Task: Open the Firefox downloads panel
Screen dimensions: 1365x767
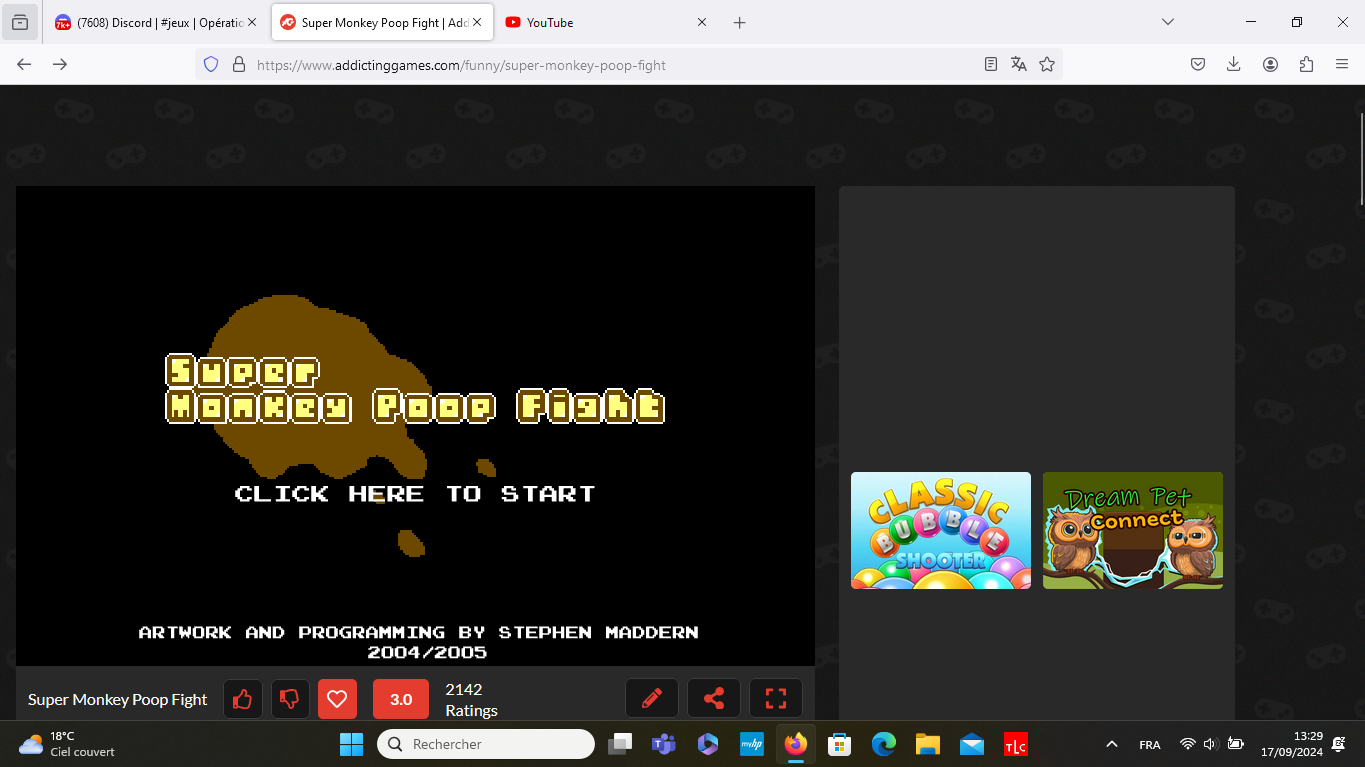Action: coord(1234,64)
